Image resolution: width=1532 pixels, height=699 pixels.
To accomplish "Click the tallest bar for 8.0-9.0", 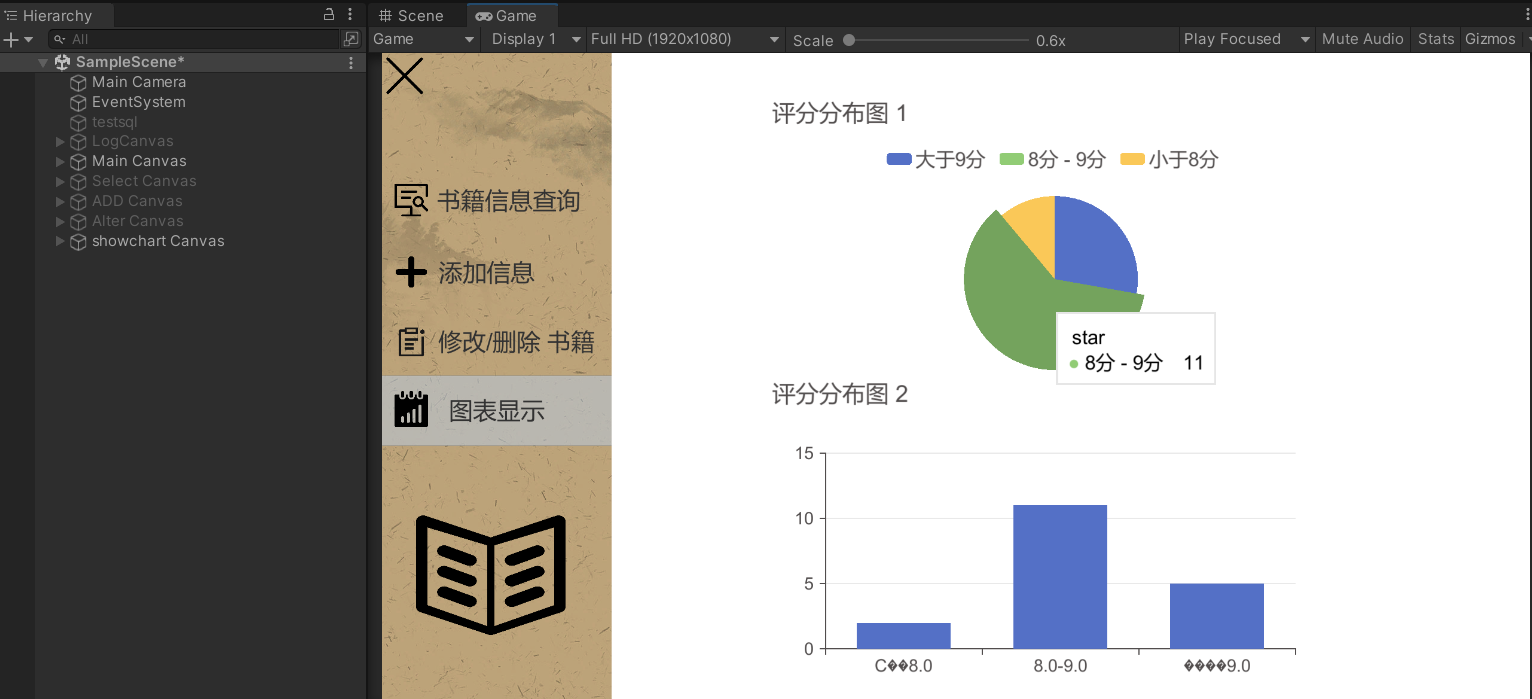I will coord(1060,577).
